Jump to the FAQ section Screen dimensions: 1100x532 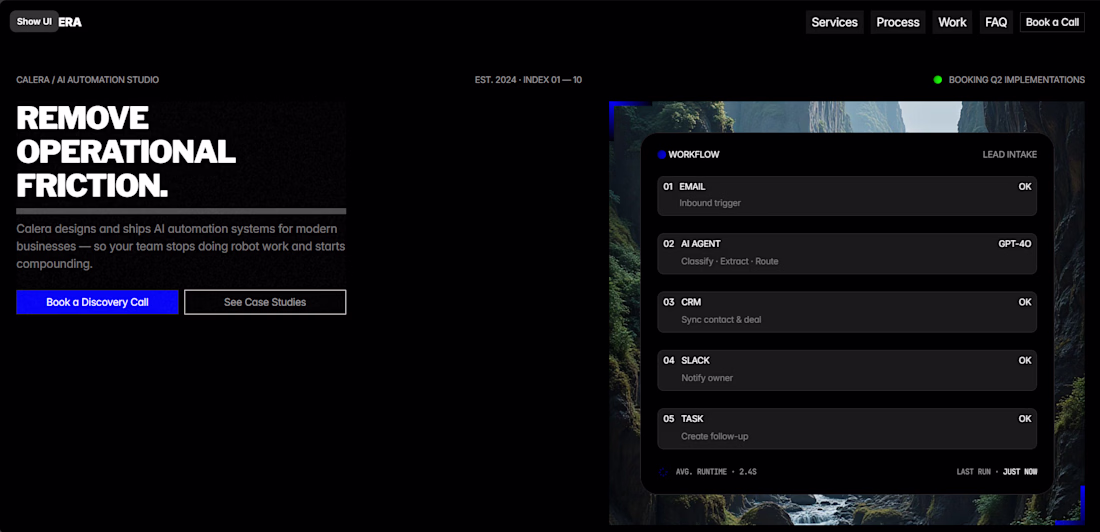pyautogui.click(x=995, y=22)
